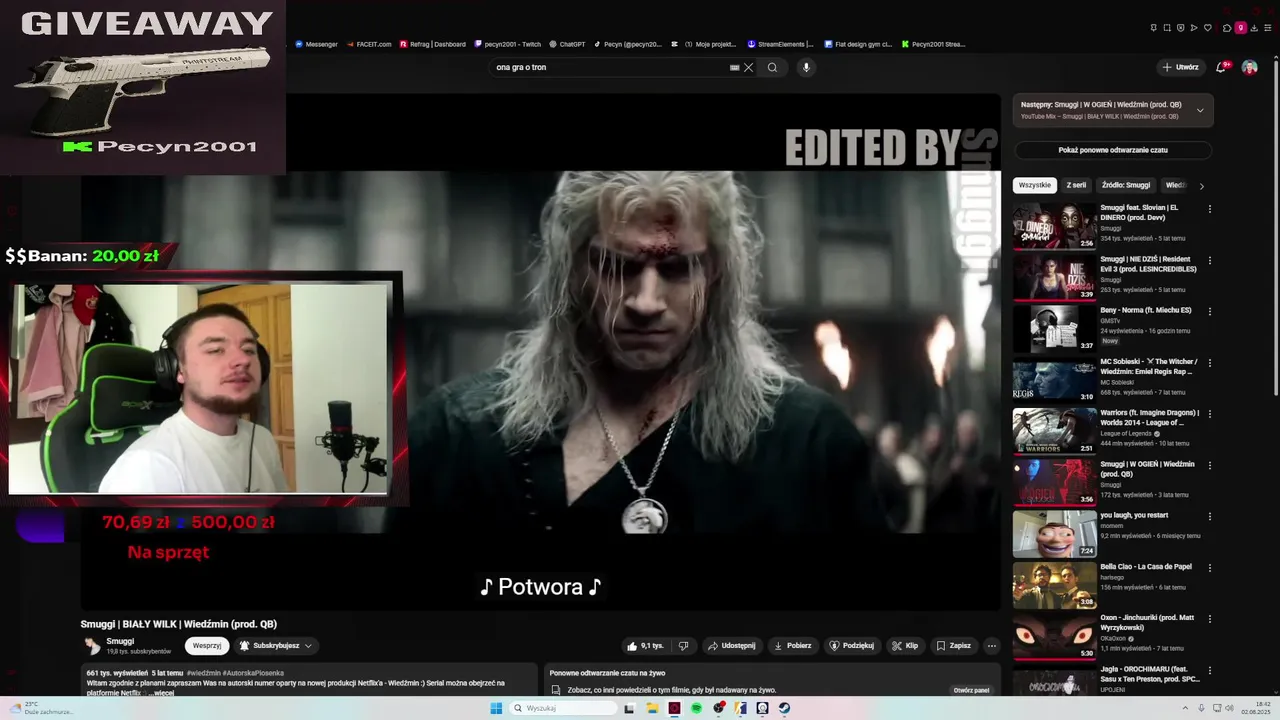
Task: Open Spotify from the taskbar
Action: click(696, 708)
